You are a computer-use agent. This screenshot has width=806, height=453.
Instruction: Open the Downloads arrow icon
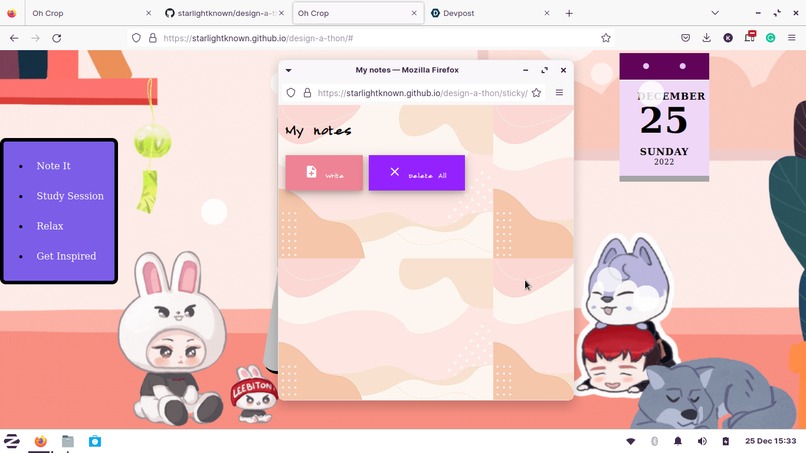point(707,38)
